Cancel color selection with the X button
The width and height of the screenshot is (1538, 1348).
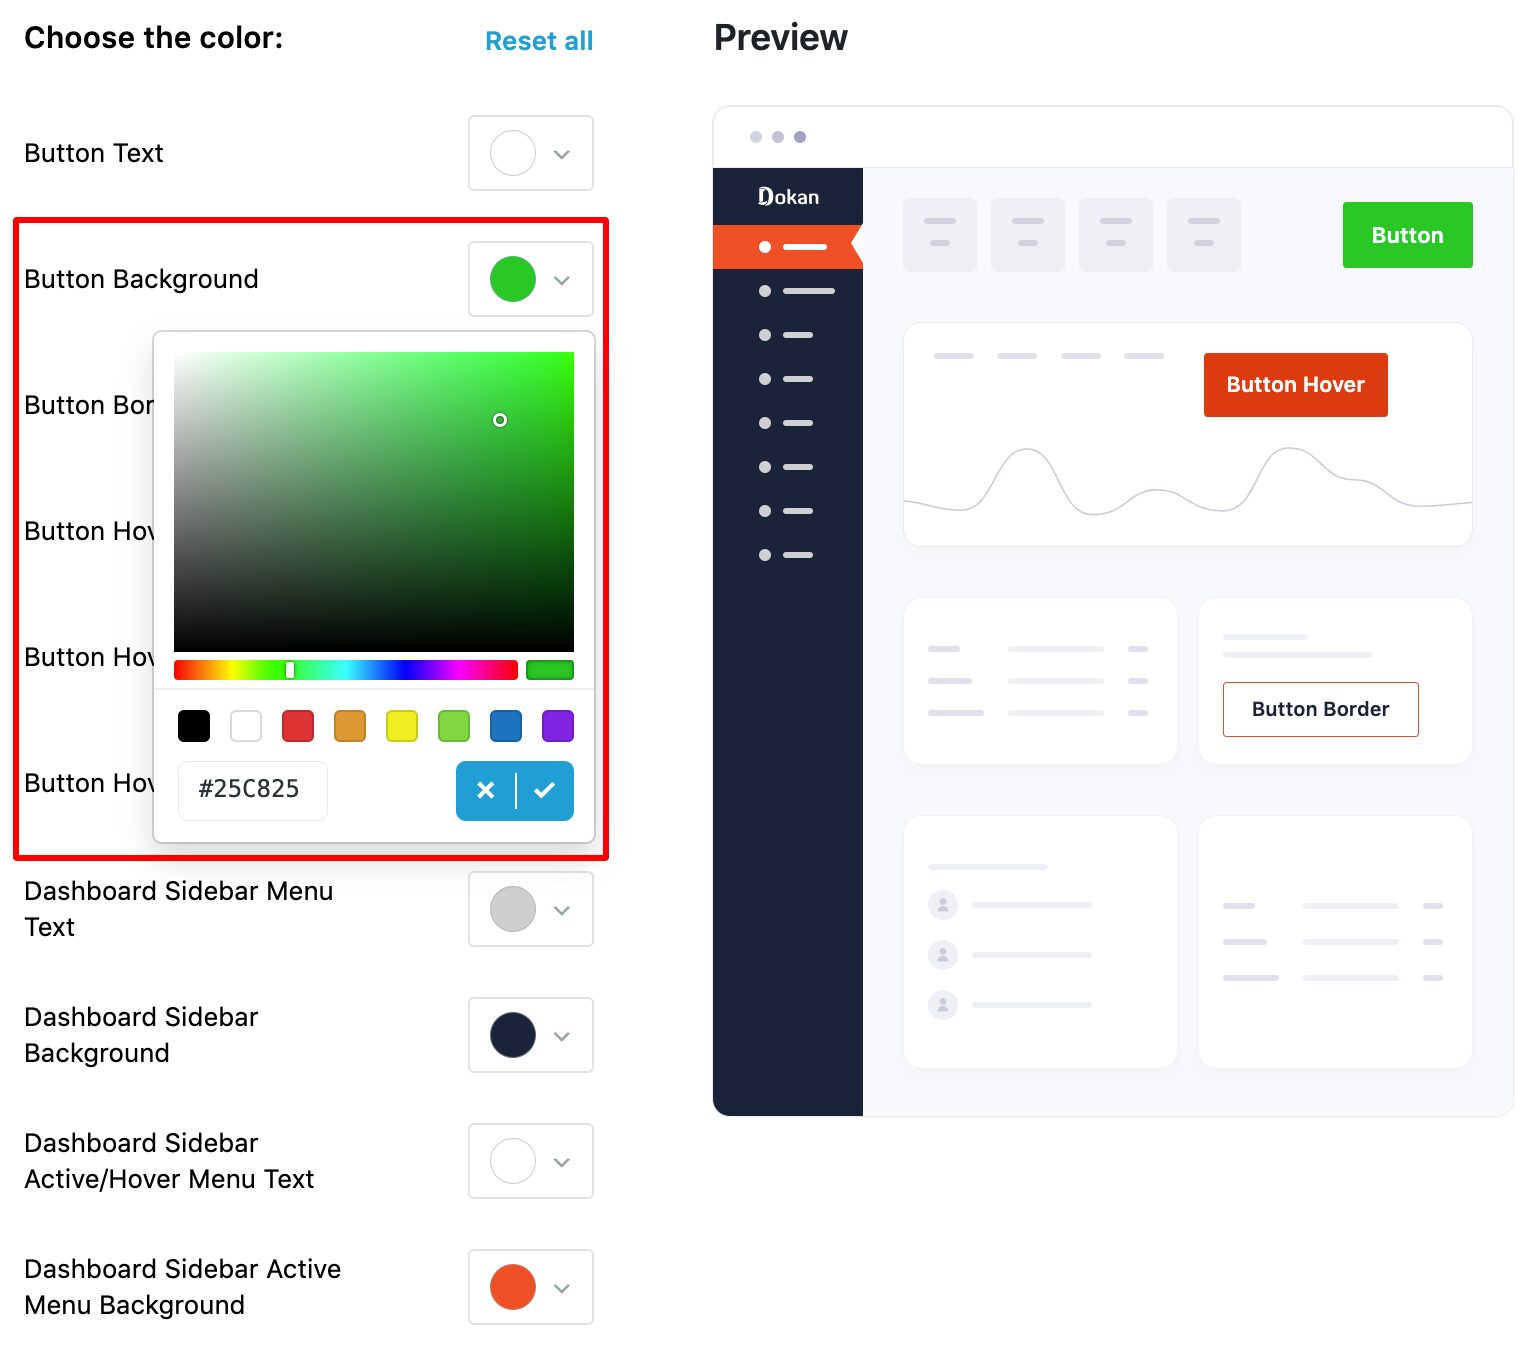pyautogui.click(x=486, y=791)
